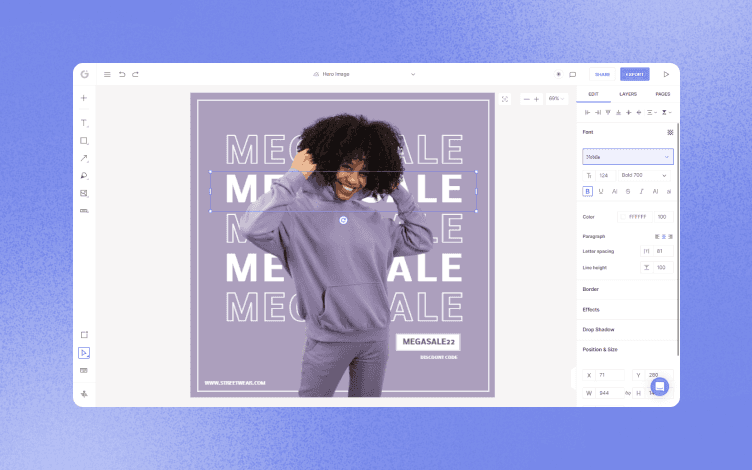Viewport: 752px width, 470px height.
Task: Open the blue chat support bubble
Action: 659,386
